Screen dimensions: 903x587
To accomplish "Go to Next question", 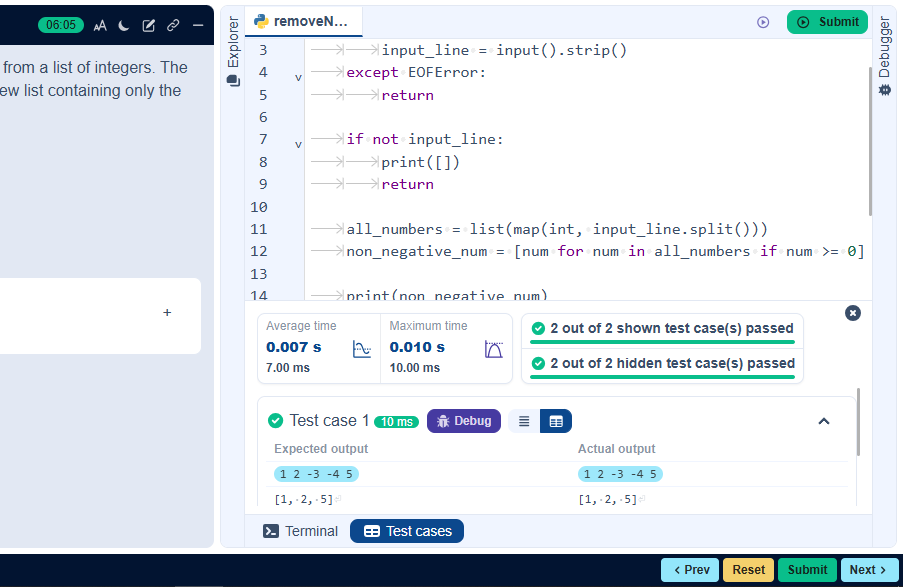I will click(x=870, y=570).
